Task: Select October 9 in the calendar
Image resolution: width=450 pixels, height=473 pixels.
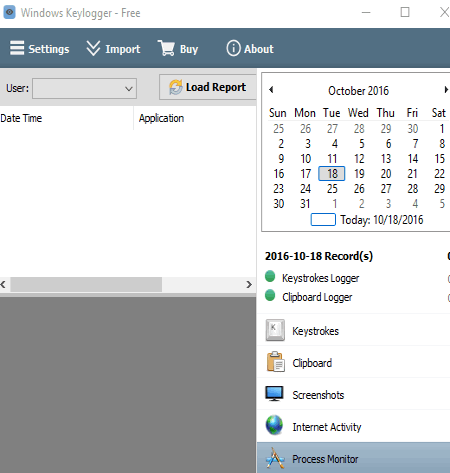Action: pos(281,159)
